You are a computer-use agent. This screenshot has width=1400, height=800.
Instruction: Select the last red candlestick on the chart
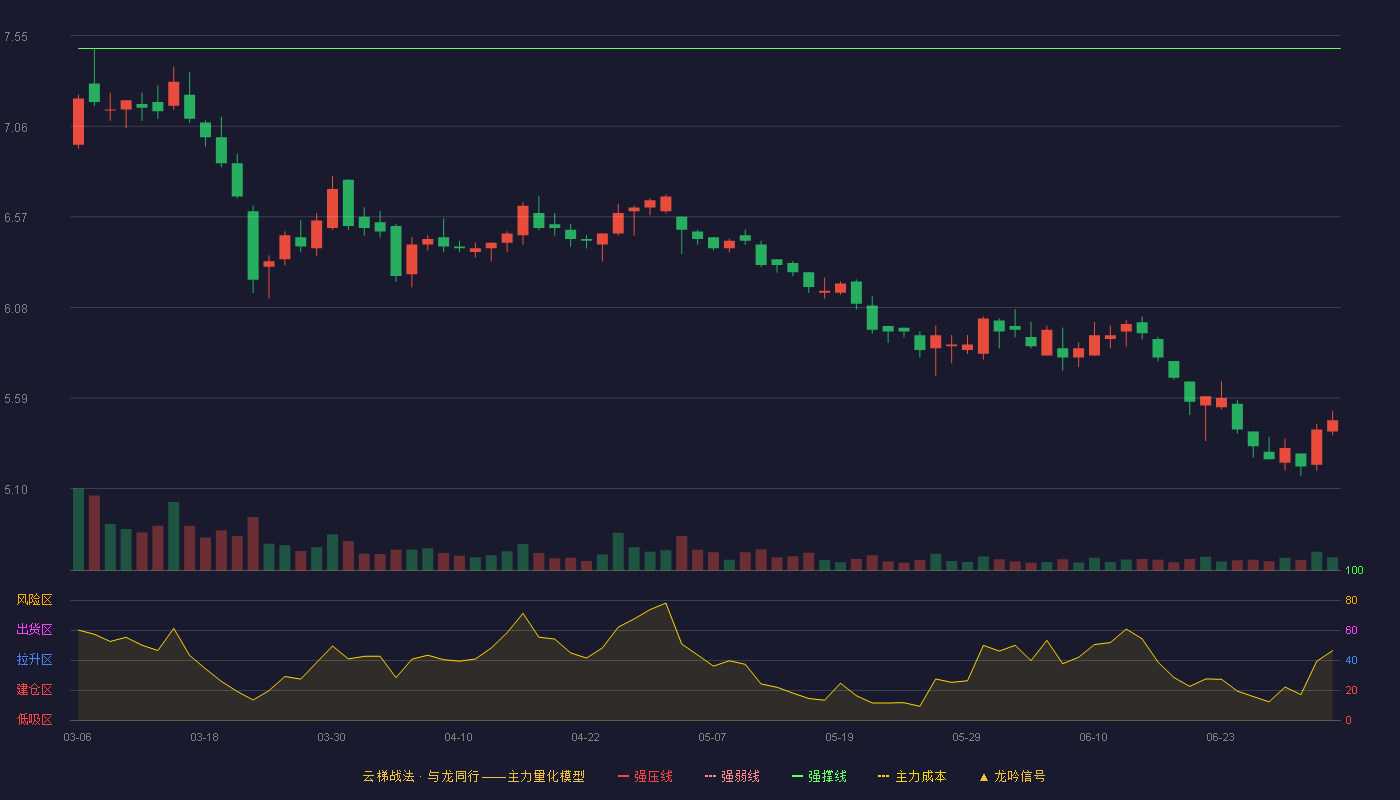(1332, 425)
